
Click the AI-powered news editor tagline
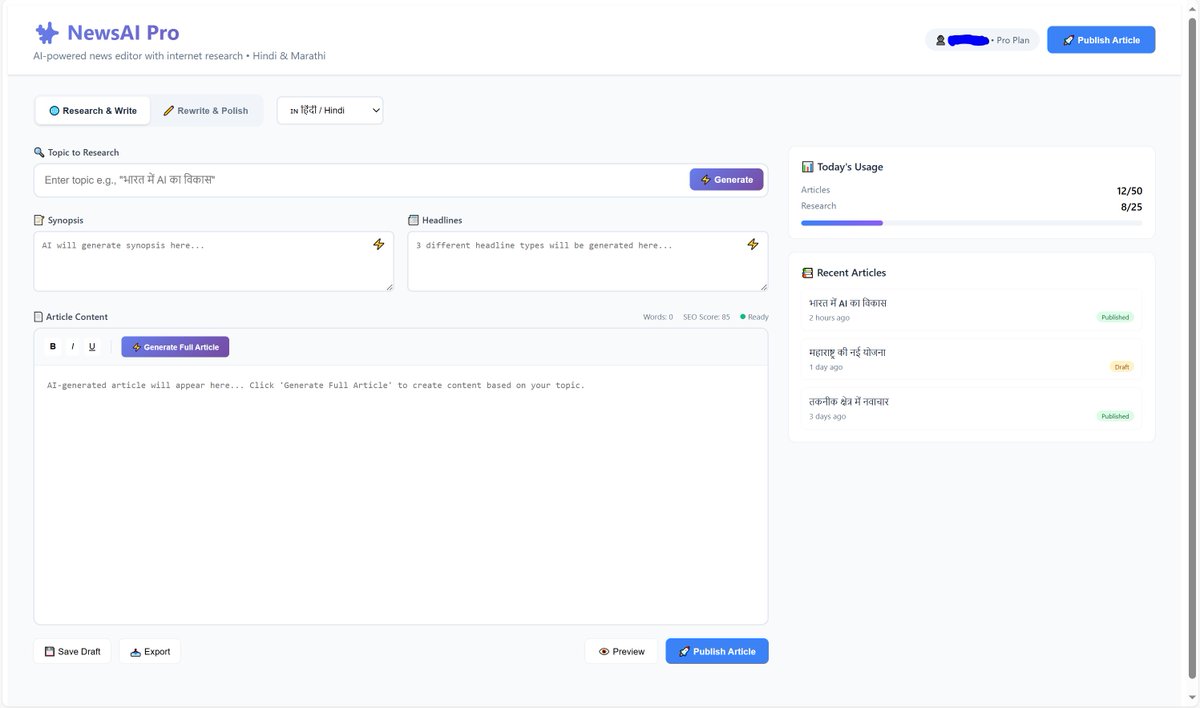(x=179, y=56)
